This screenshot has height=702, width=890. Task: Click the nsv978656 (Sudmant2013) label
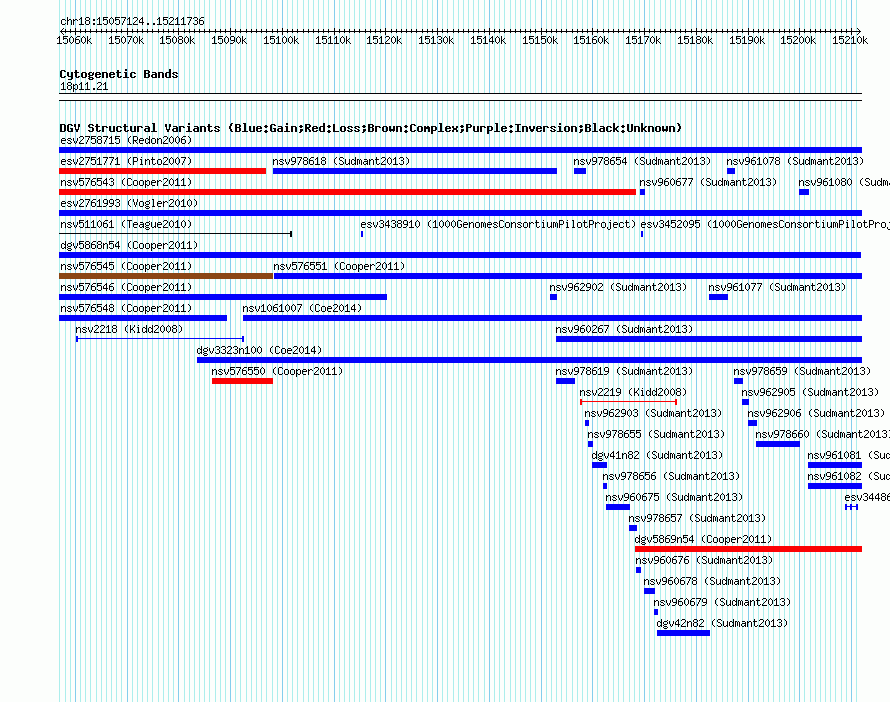tap(671, 476)
